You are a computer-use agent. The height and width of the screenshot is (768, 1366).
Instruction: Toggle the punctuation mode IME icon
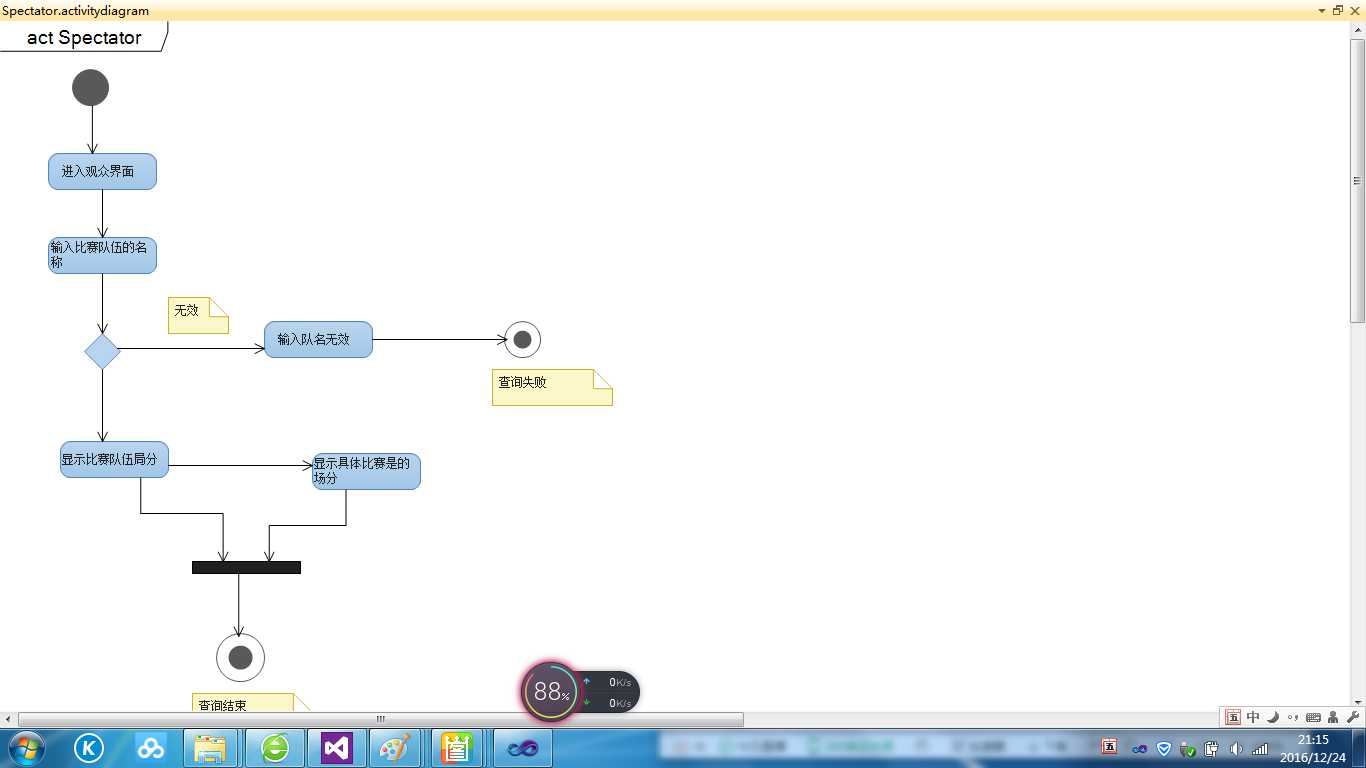click(x=1293, y=717)
